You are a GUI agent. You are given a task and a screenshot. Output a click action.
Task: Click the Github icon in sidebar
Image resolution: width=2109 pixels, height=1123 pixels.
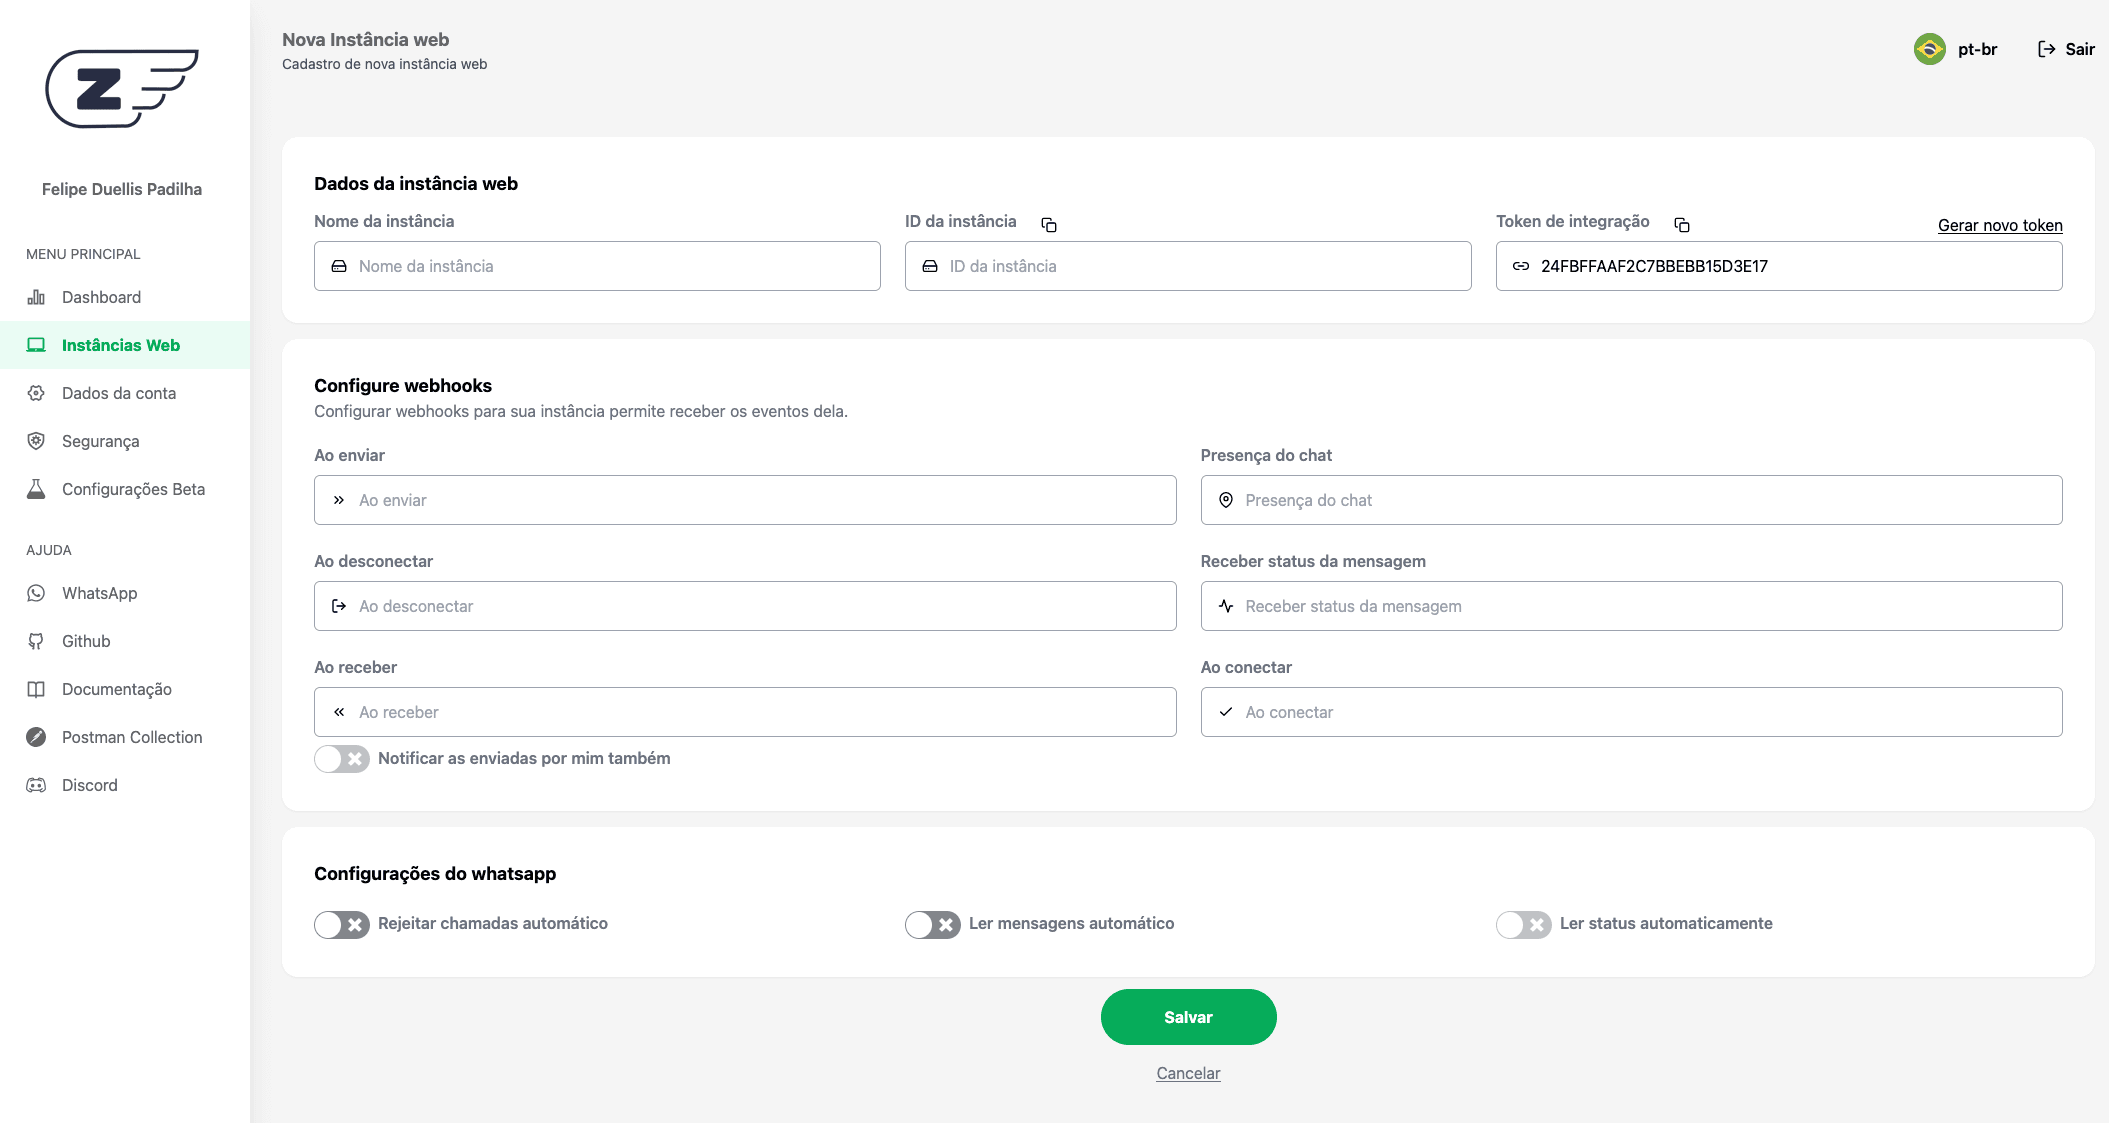click(x=36, y=641)
